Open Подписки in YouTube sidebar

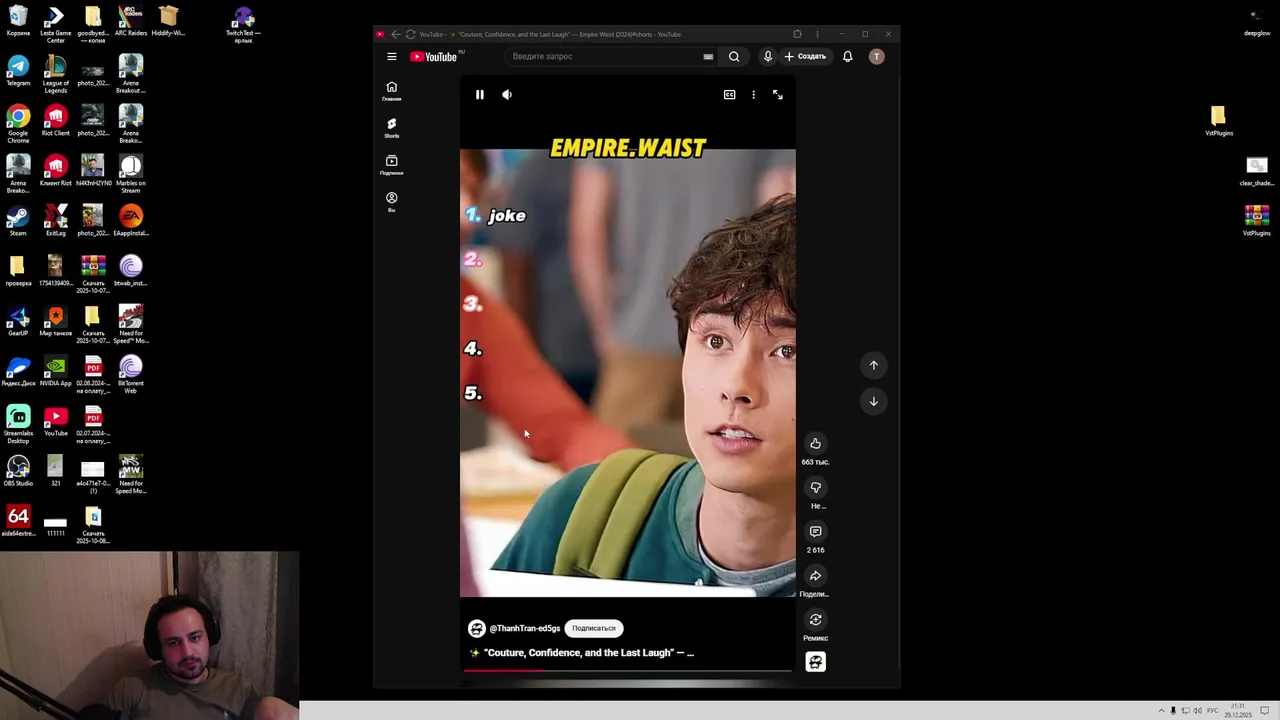[392, 165]
